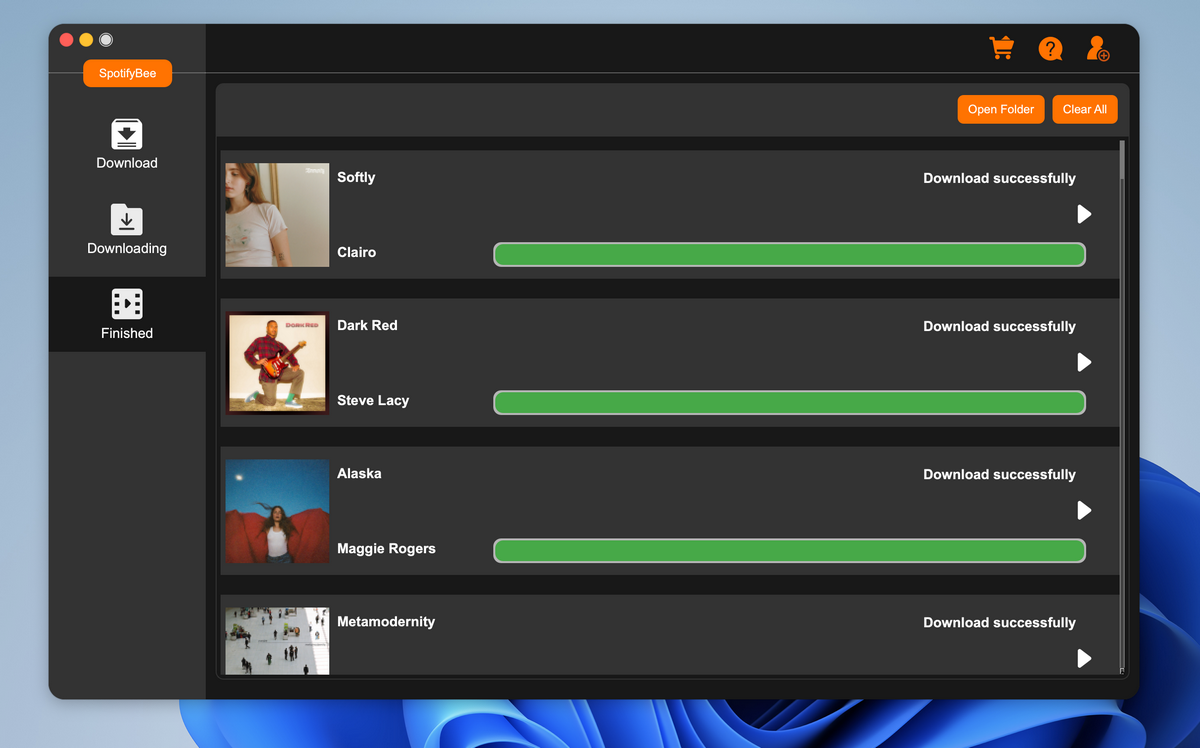Click the Open Folder button
The height and width of the screenshot is (748, 1200).
1001,109
